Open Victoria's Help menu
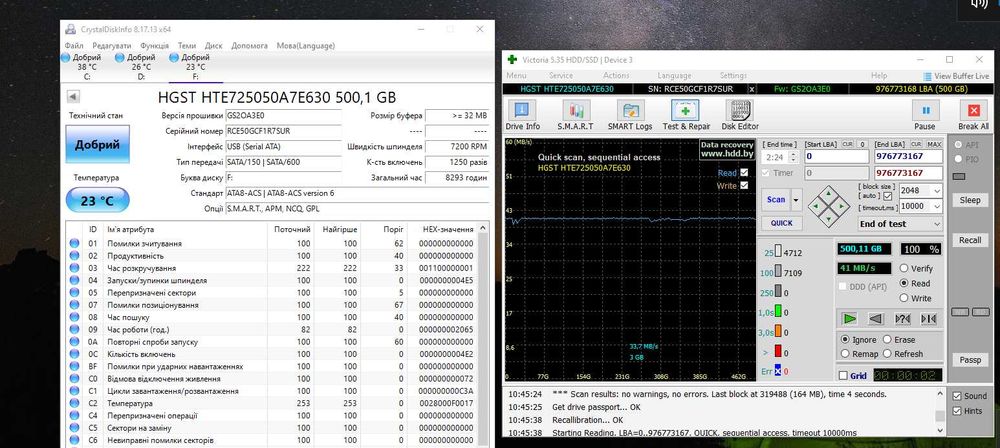 (879, 75)
